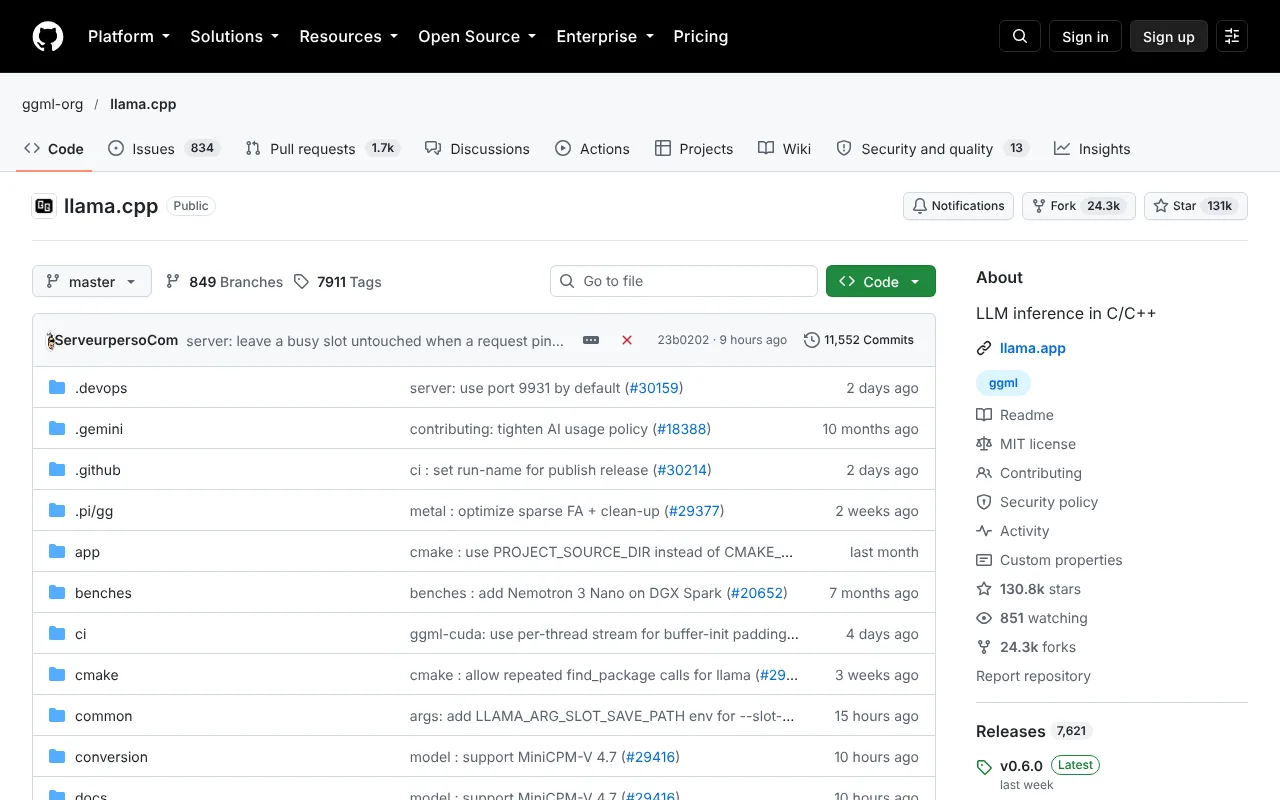Click the Go to file search field
Screen dimensions: 1280x800
pyautogui.click(x=684, y=281)
